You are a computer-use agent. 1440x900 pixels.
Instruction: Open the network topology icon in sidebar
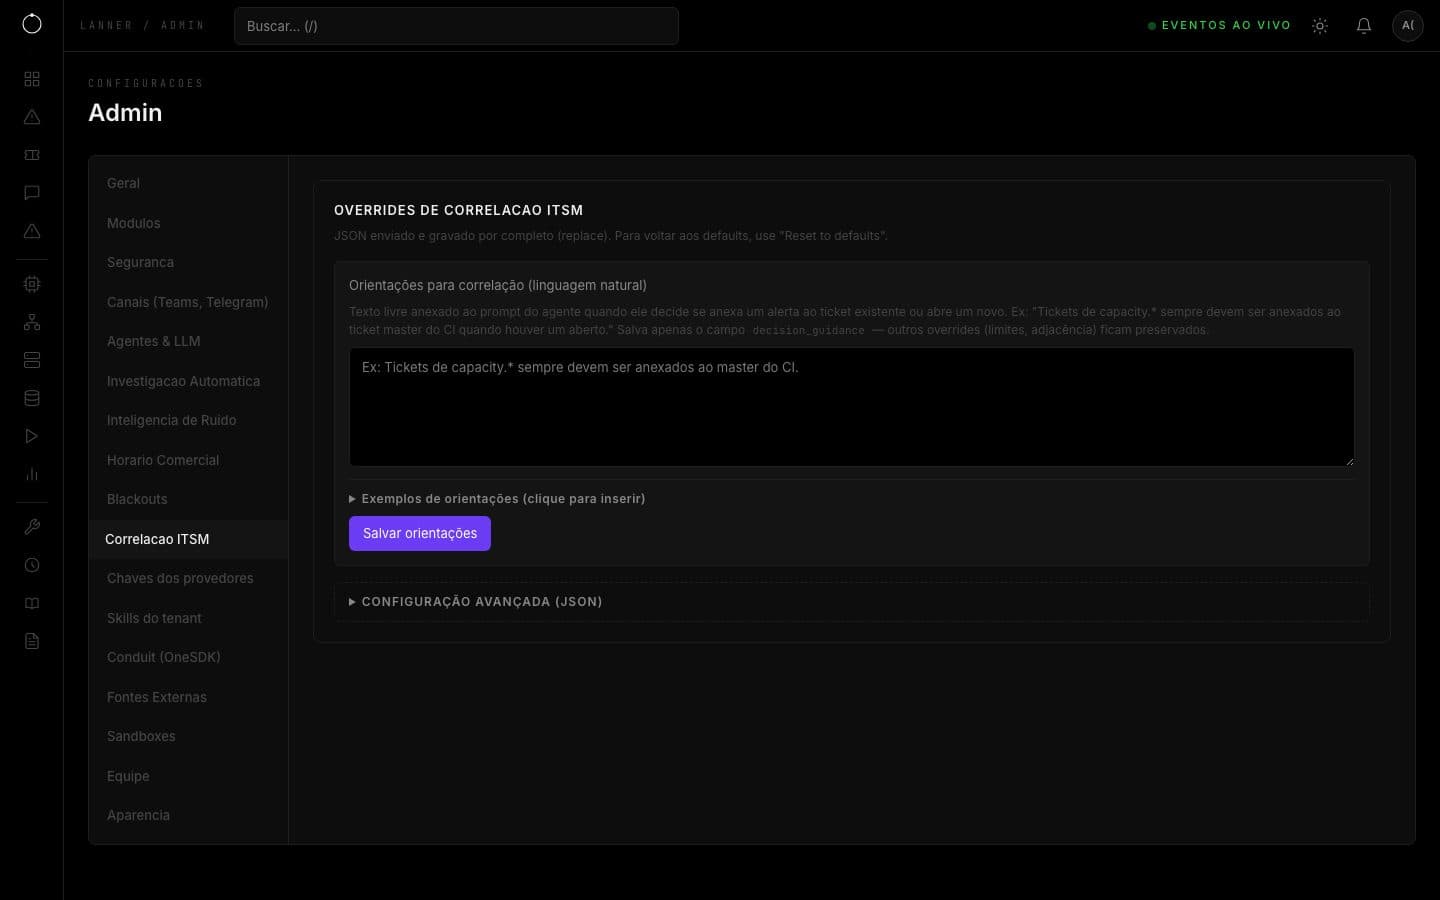(32, 322)
